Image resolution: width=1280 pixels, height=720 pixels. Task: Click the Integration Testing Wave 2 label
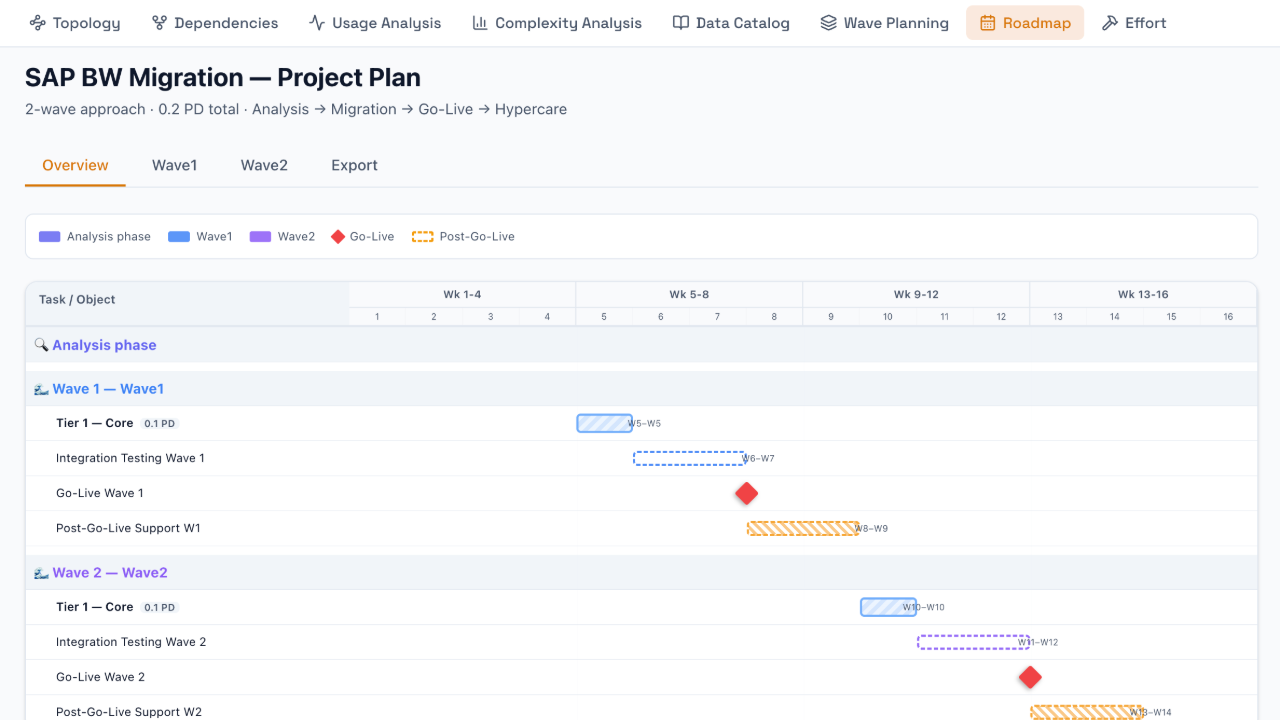click(x=131, y=642)
